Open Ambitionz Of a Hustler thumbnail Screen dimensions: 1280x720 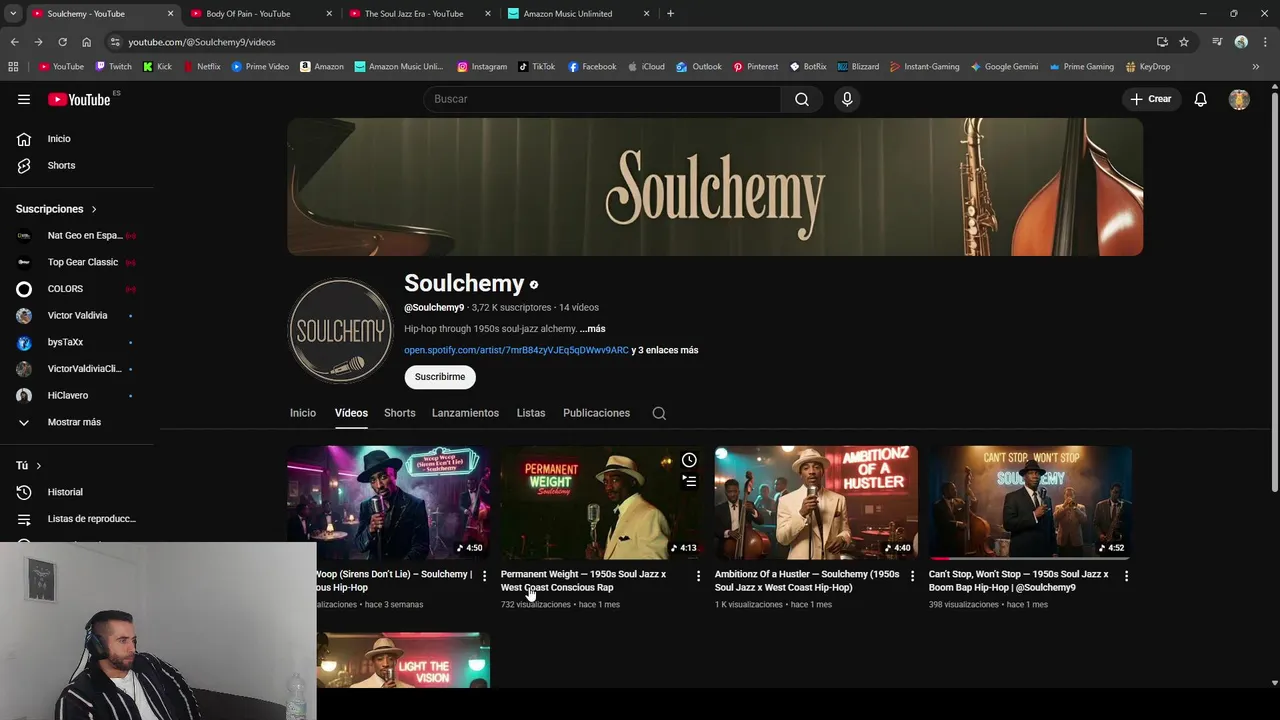click(x=816, y=502)
